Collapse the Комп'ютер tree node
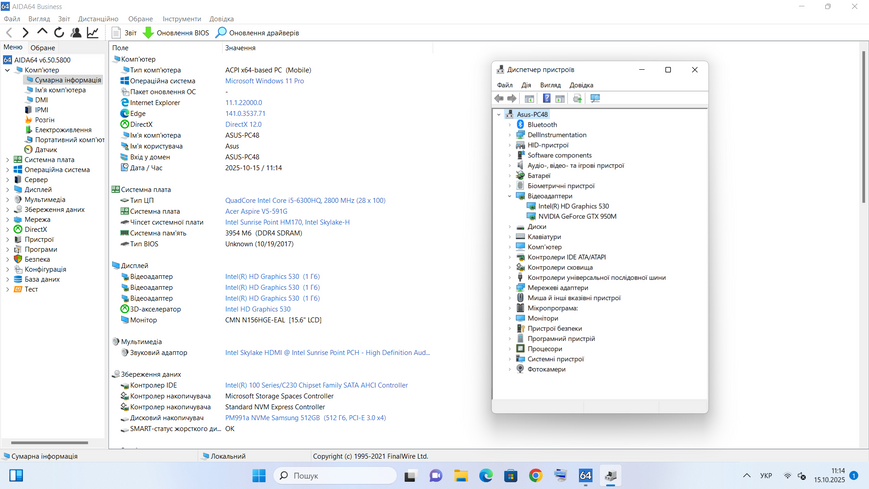 coord(7,70)
